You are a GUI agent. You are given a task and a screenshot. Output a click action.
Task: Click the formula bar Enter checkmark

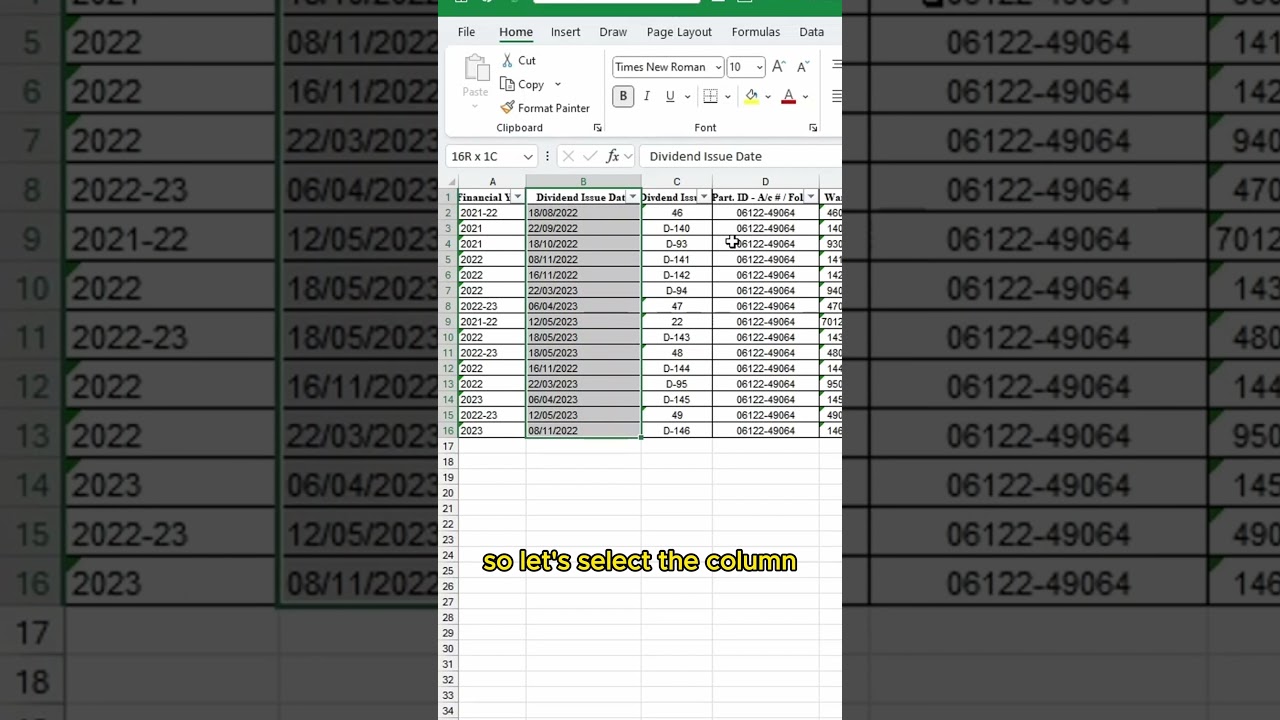pos(590,156)
